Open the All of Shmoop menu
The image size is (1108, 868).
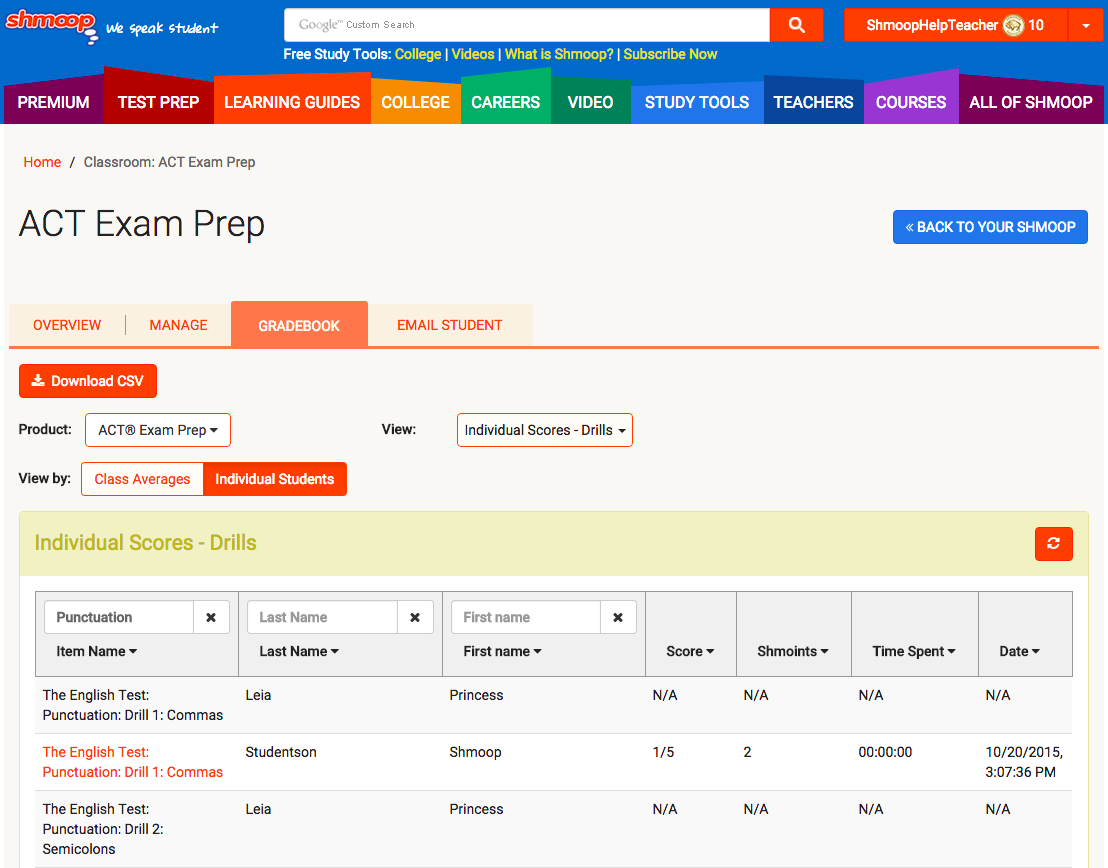coord(1030,102)
